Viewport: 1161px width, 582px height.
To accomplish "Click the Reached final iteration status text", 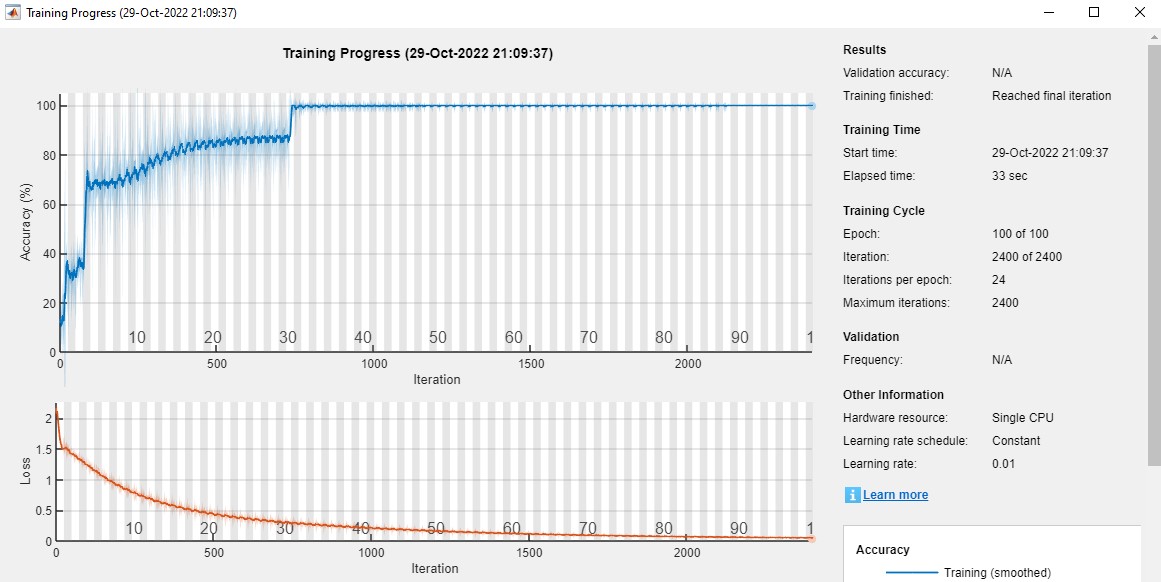I will 1051,96.
